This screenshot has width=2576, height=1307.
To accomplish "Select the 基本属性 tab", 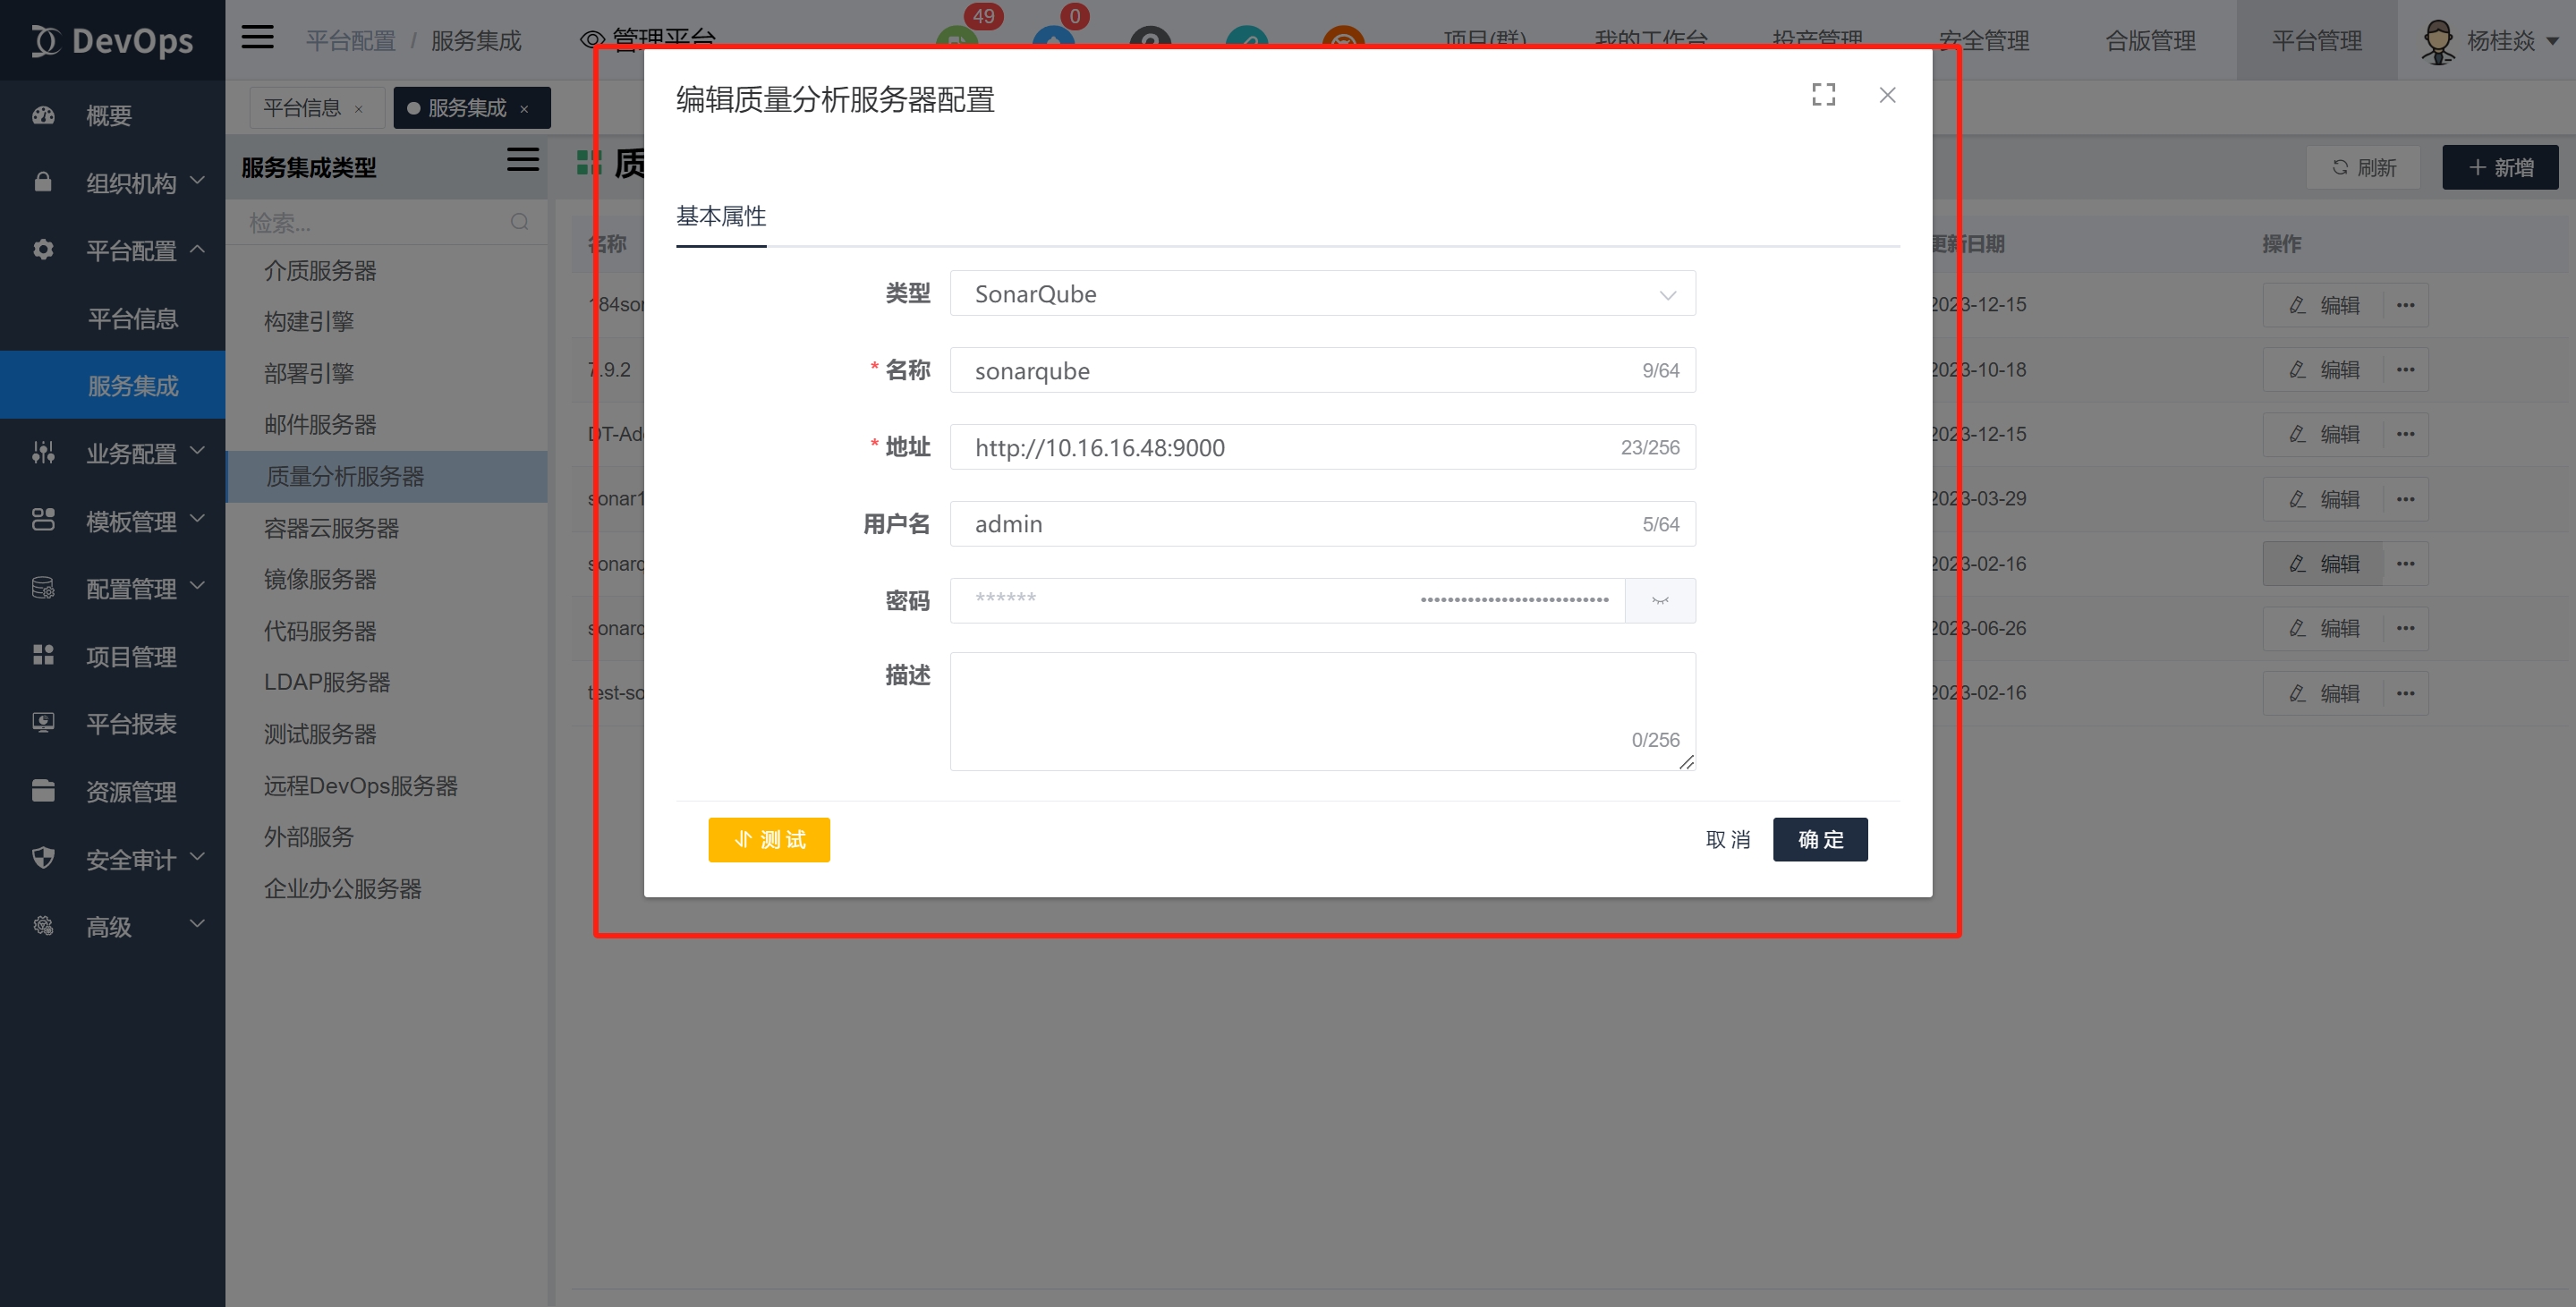I will [x=720, y=216].
